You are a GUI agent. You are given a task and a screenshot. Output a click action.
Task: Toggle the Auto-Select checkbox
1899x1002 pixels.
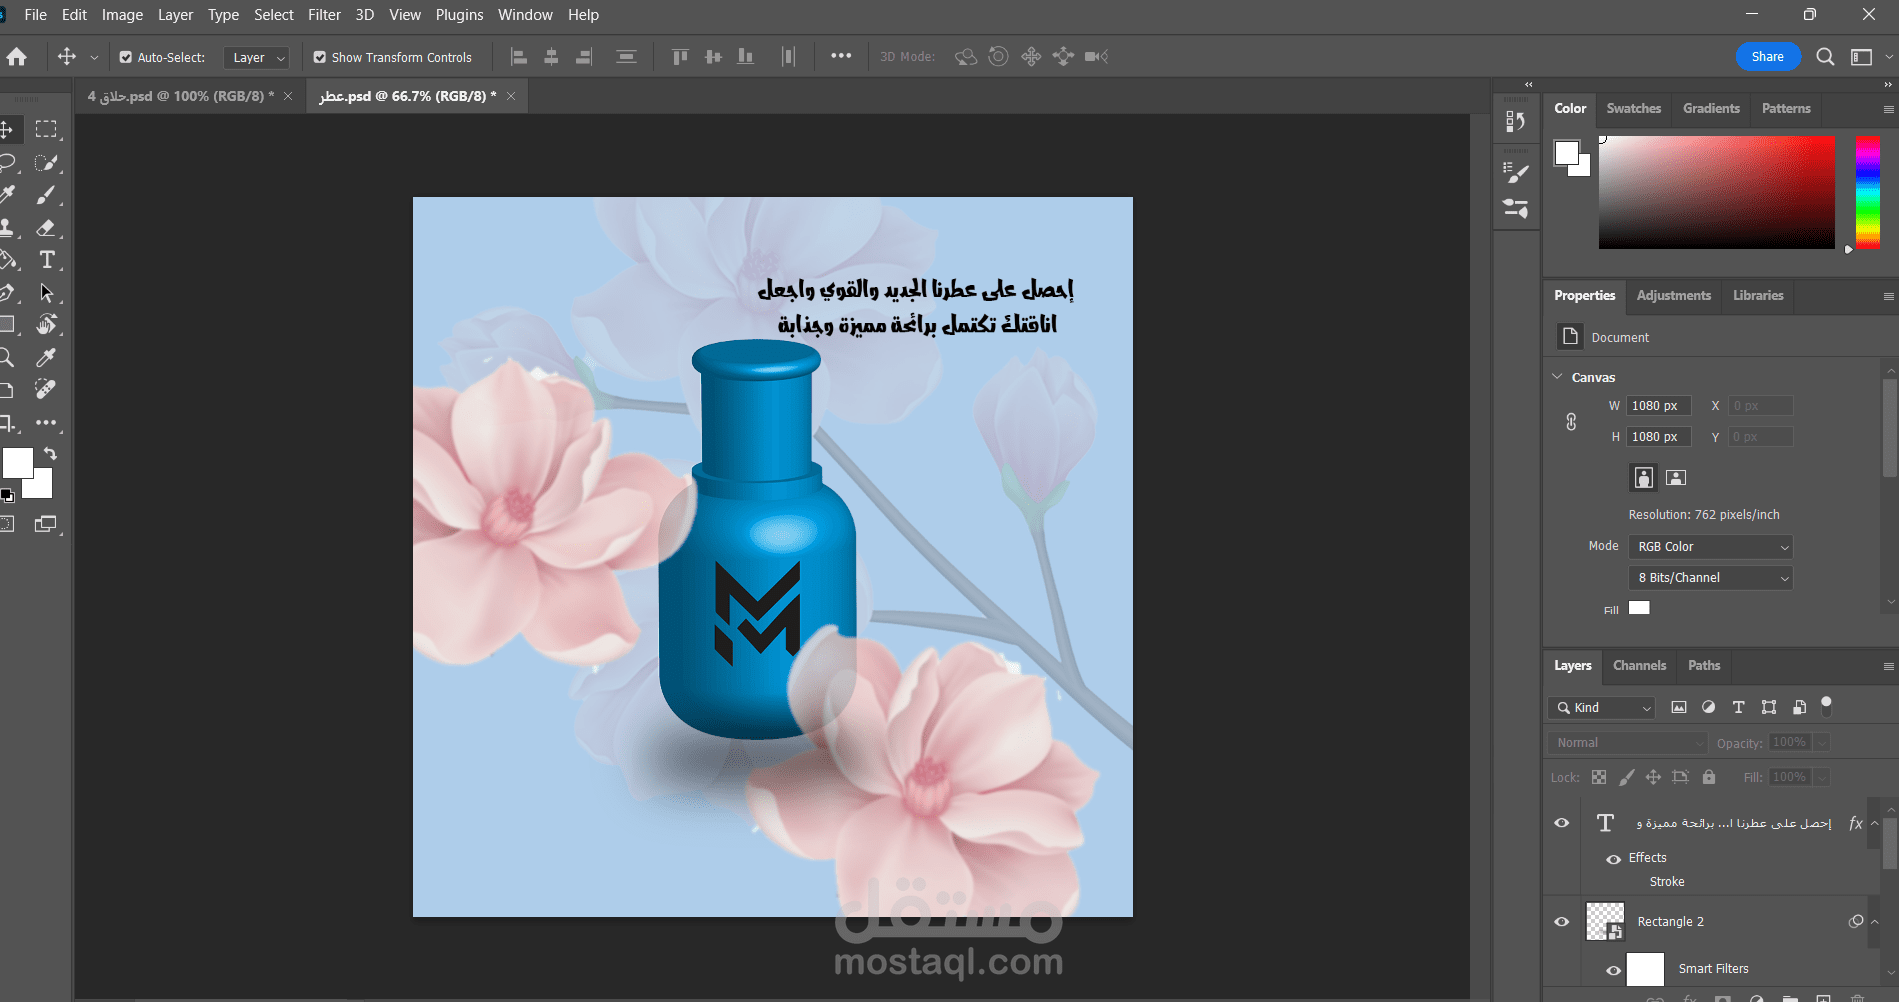click(x=126, y=57)
